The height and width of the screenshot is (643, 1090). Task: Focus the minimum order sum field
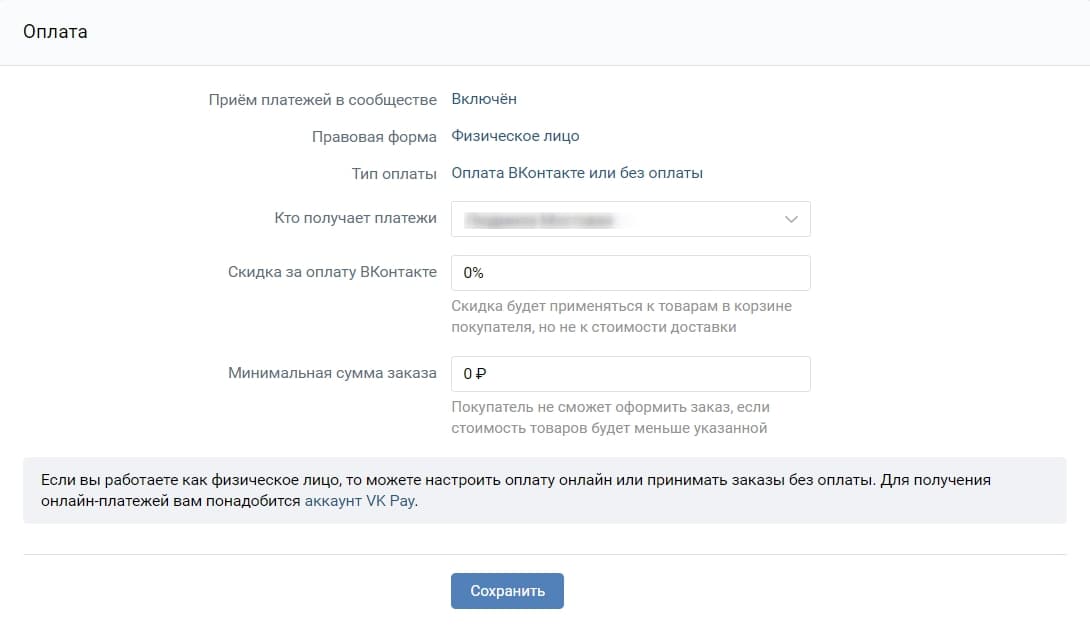point(630,373)
